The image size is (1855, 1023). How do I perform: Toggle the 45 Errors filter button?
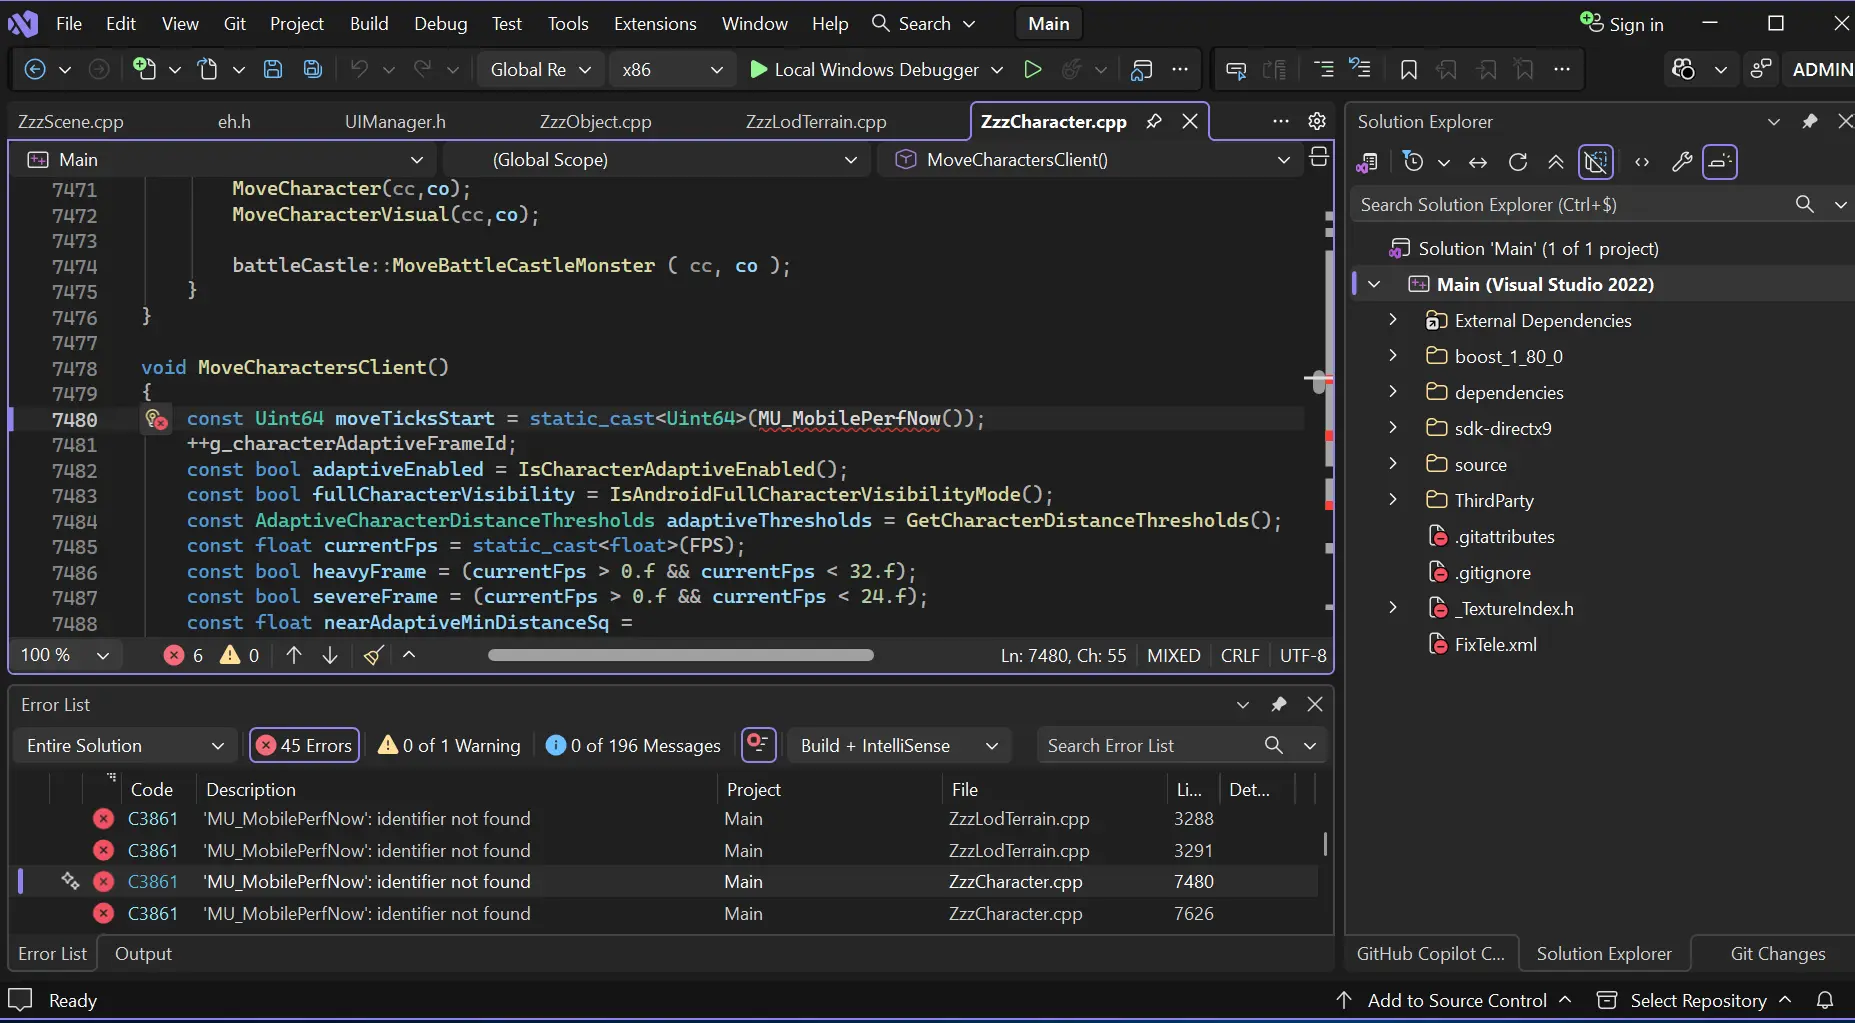pyautogui.click(x=304, y=745)
